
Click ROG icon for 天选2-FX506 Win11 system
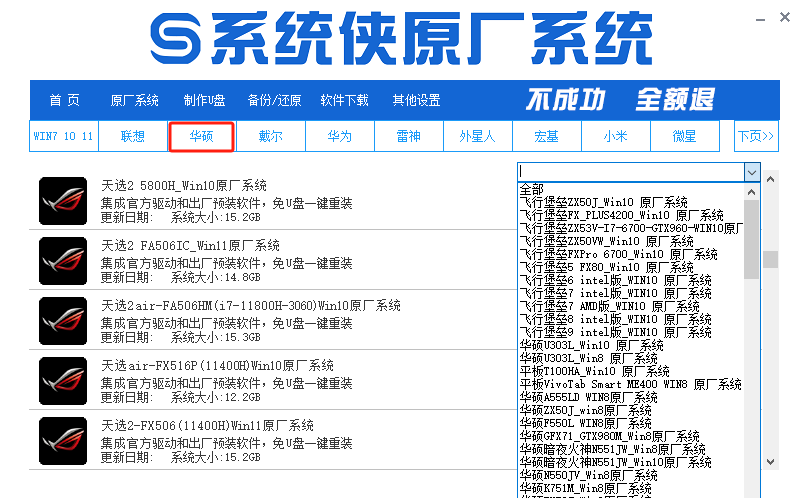click(x=63, y=441)
